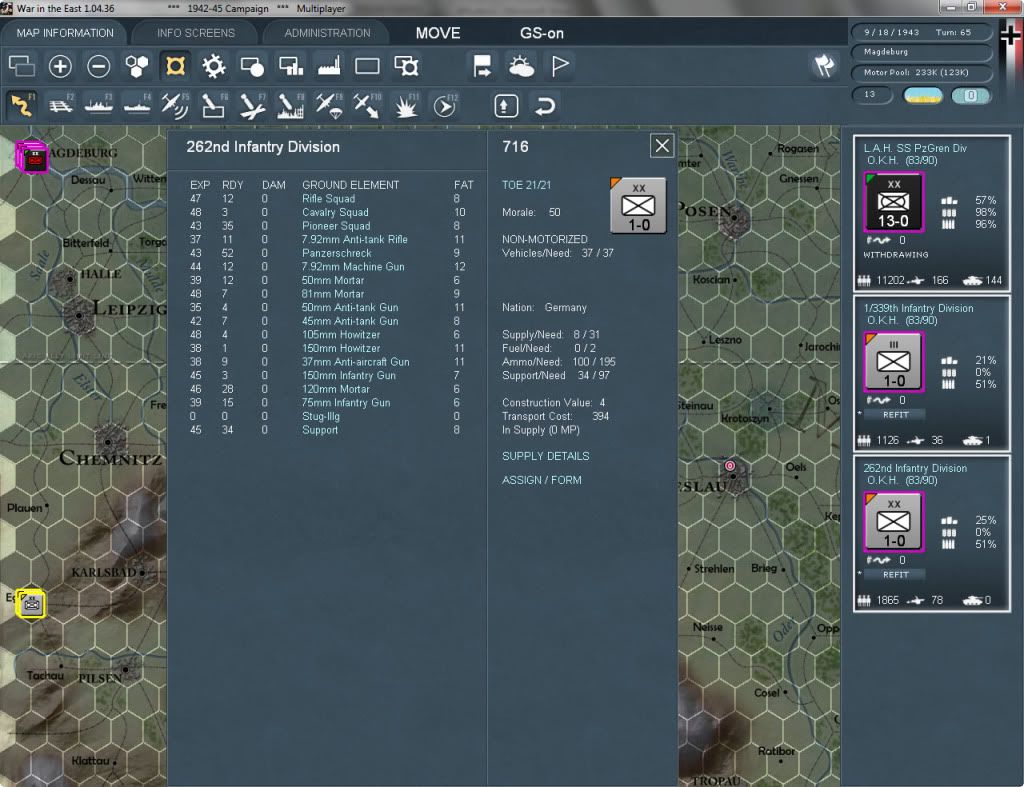This screenshot has height=787, width=1024.
Task: Click the End Turn (F12) icon
Action: 444,105
